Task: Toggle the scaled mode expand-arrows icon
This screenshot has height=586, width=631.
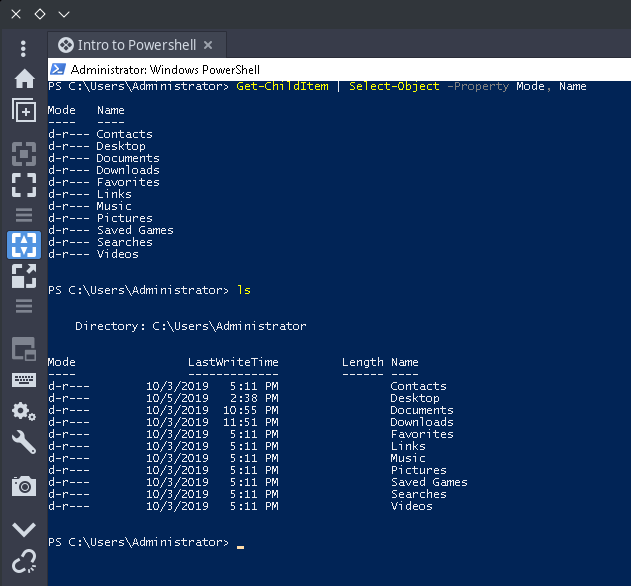Action: coord(24,276)
